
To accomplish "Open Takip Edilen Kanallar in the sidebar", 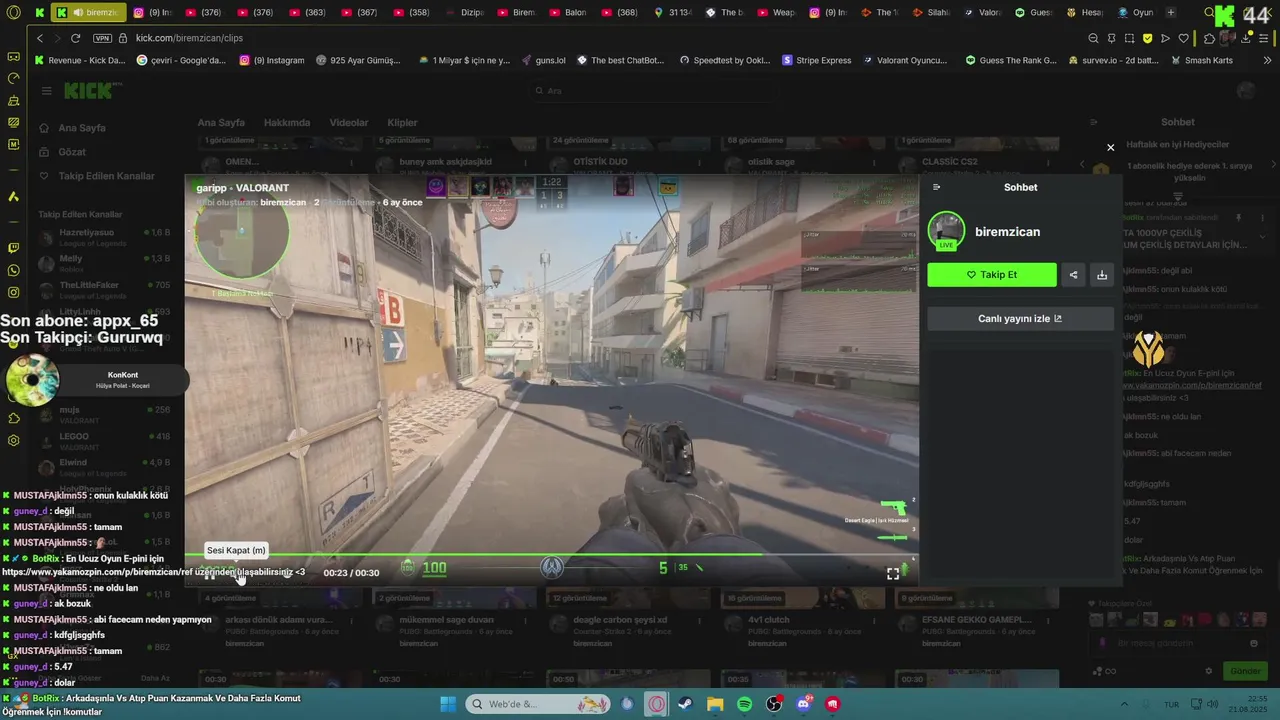I will (x=97, y=176).
